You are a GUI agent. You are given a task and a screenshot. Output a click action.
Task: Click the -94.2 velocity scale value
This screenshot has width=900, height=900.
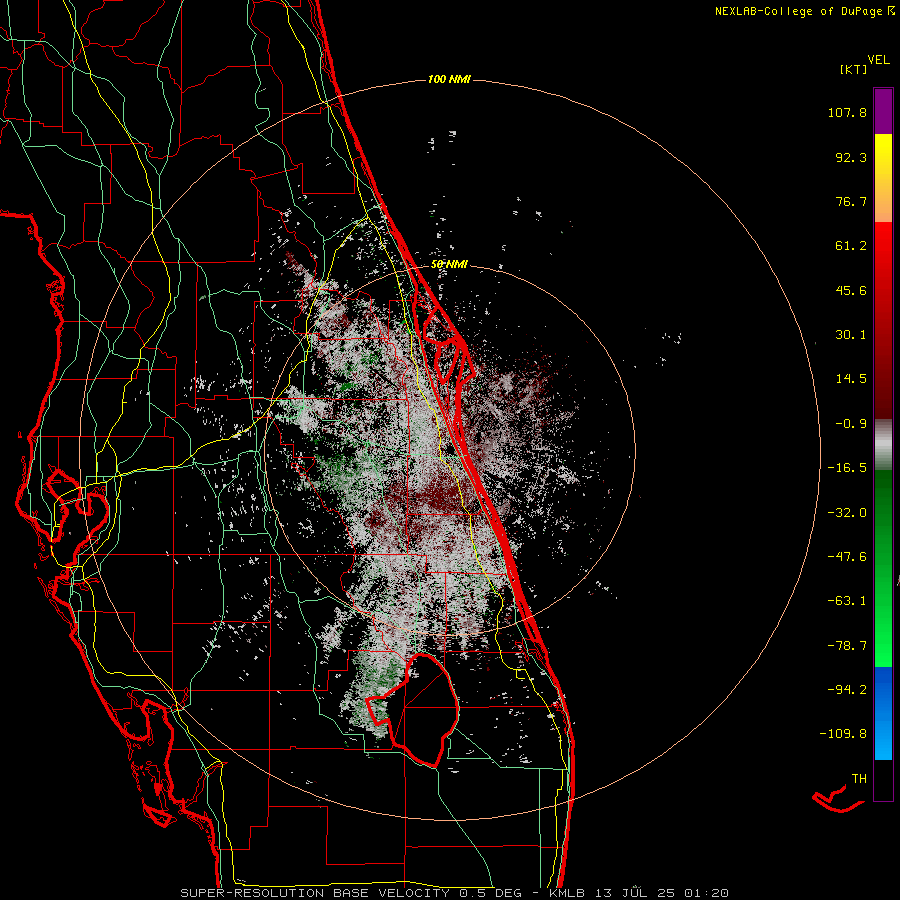point(847,689)
